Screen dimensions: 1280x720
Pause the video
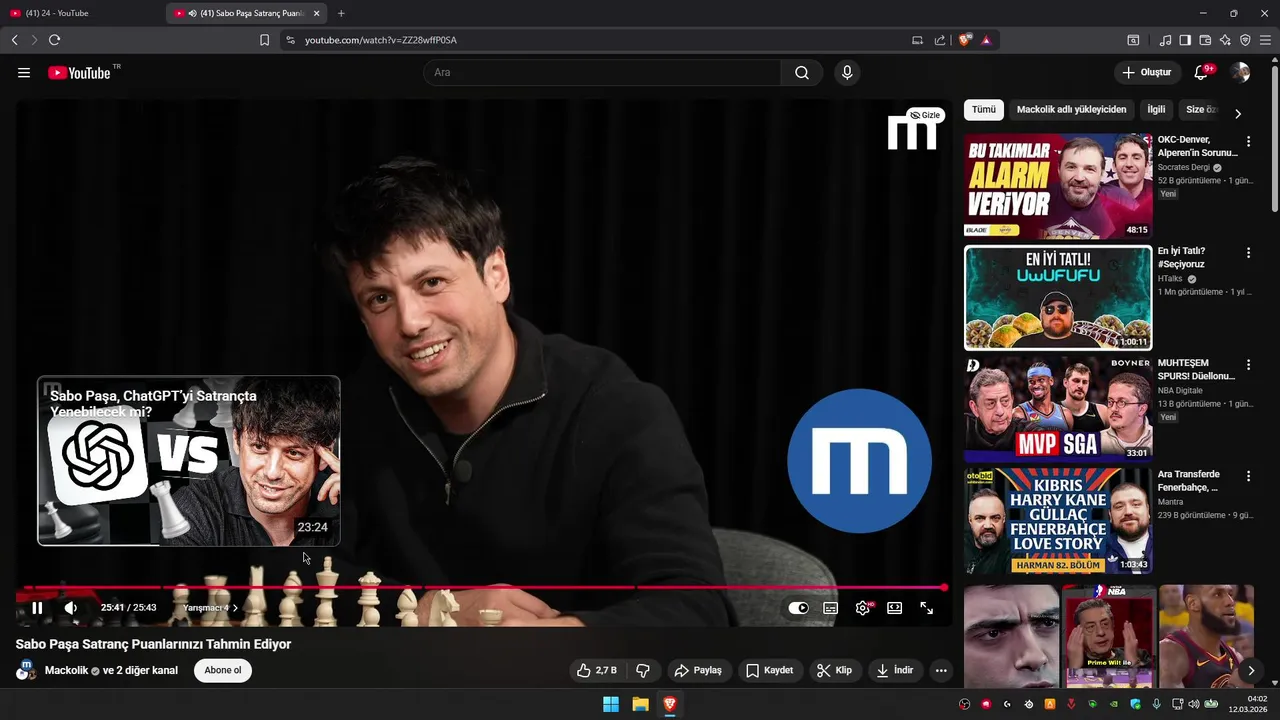(37, 608)
